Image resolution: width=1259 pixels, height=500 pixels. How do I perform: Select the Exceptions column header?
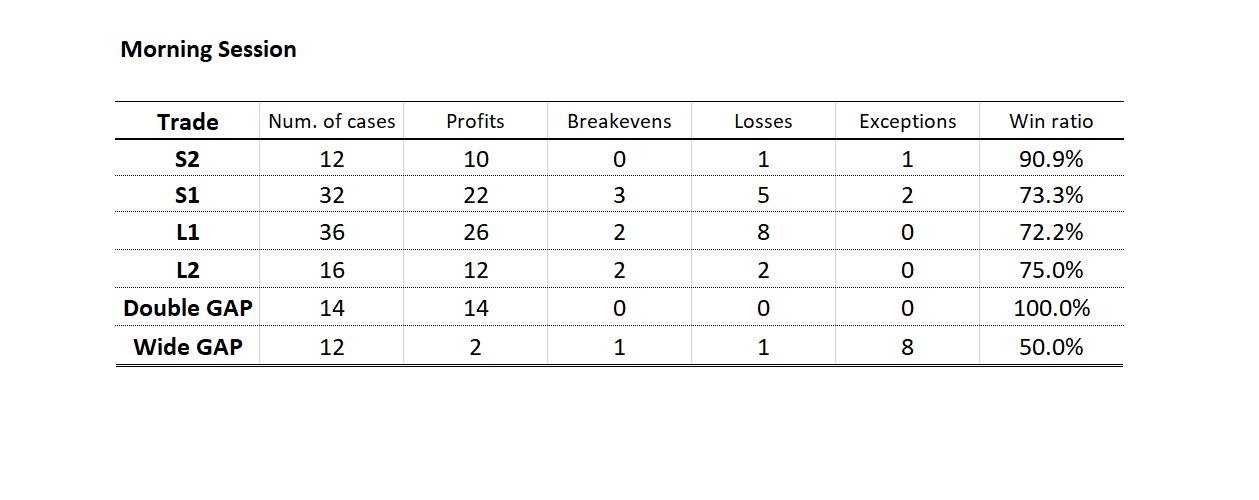907,121
